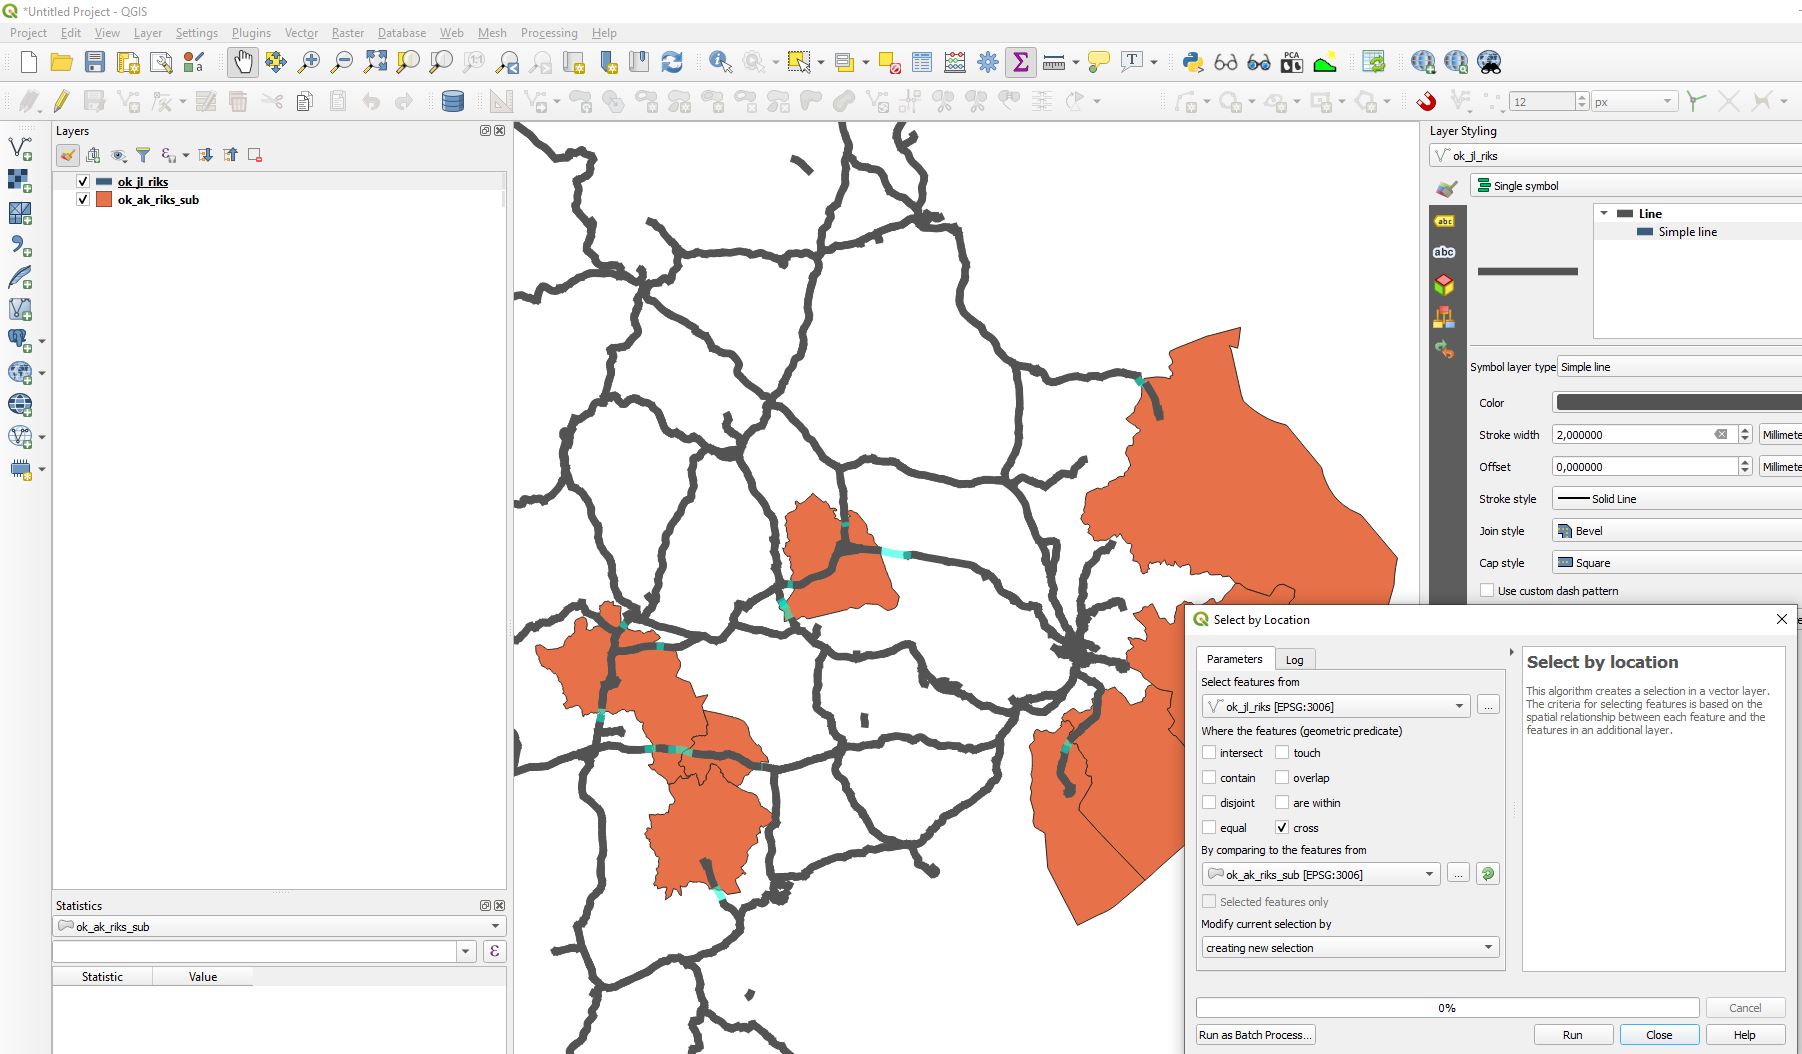
Task: Click the Map Tips speech bubble icon
Action: point(1099,62)
